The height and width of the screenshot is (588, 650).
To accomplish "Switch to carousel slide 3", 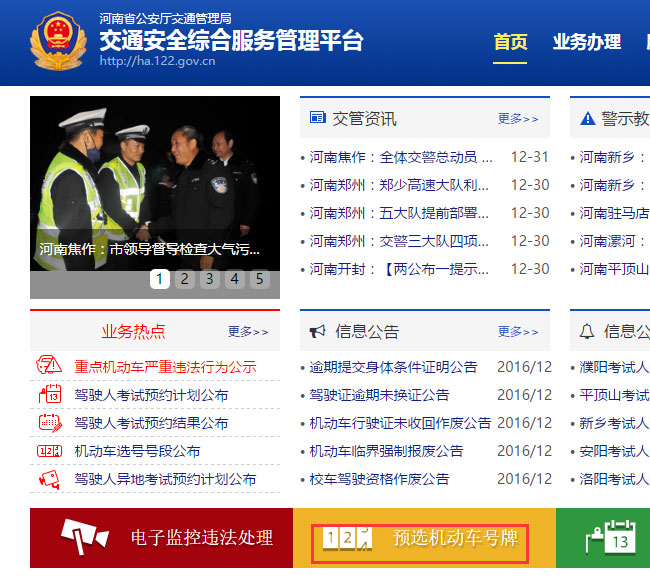I will tap(210, 279).
